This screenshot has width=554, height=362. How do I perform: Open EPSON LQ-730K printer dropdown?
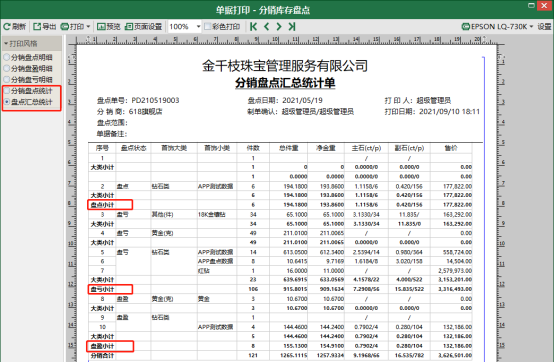[x=531, y=27]
